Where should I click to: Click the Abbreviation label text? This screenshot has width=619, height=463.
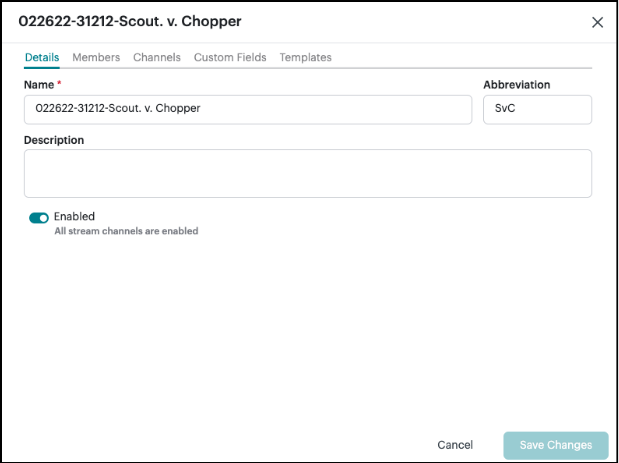pos(517,85)
